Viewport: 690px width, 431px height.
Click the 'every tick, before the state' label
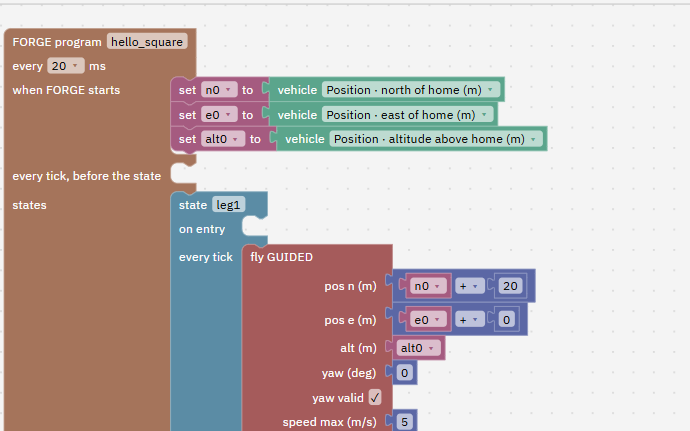tap(87, 176)
